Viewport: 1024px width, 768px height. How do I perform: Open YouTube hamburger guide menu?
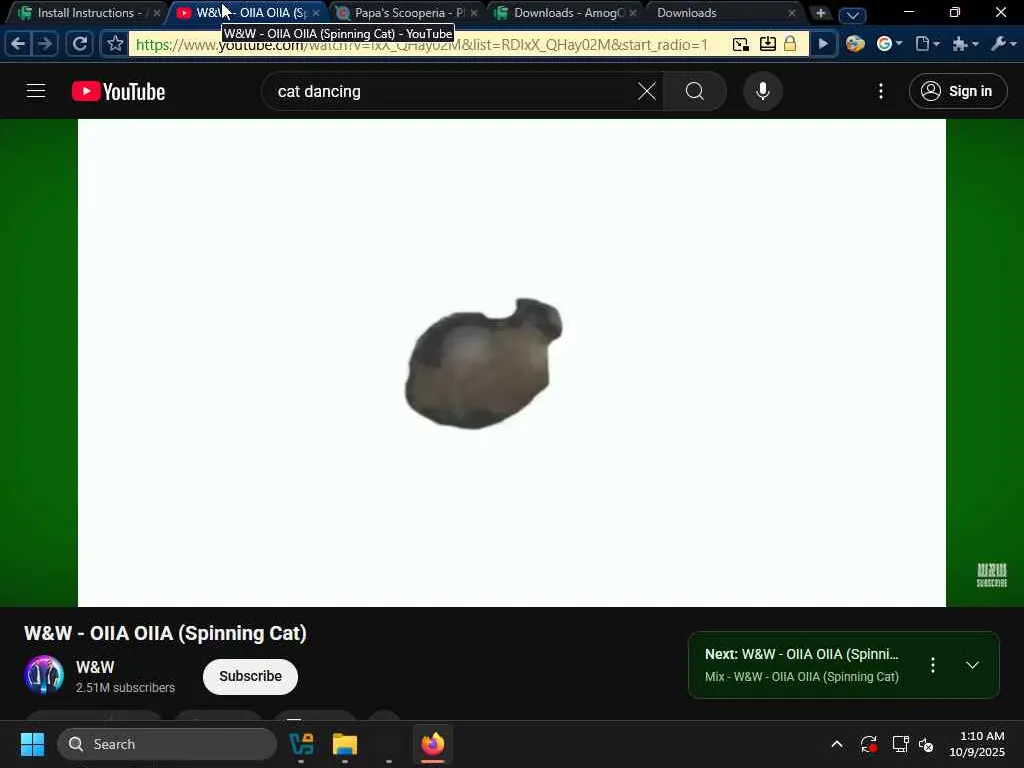36,91
